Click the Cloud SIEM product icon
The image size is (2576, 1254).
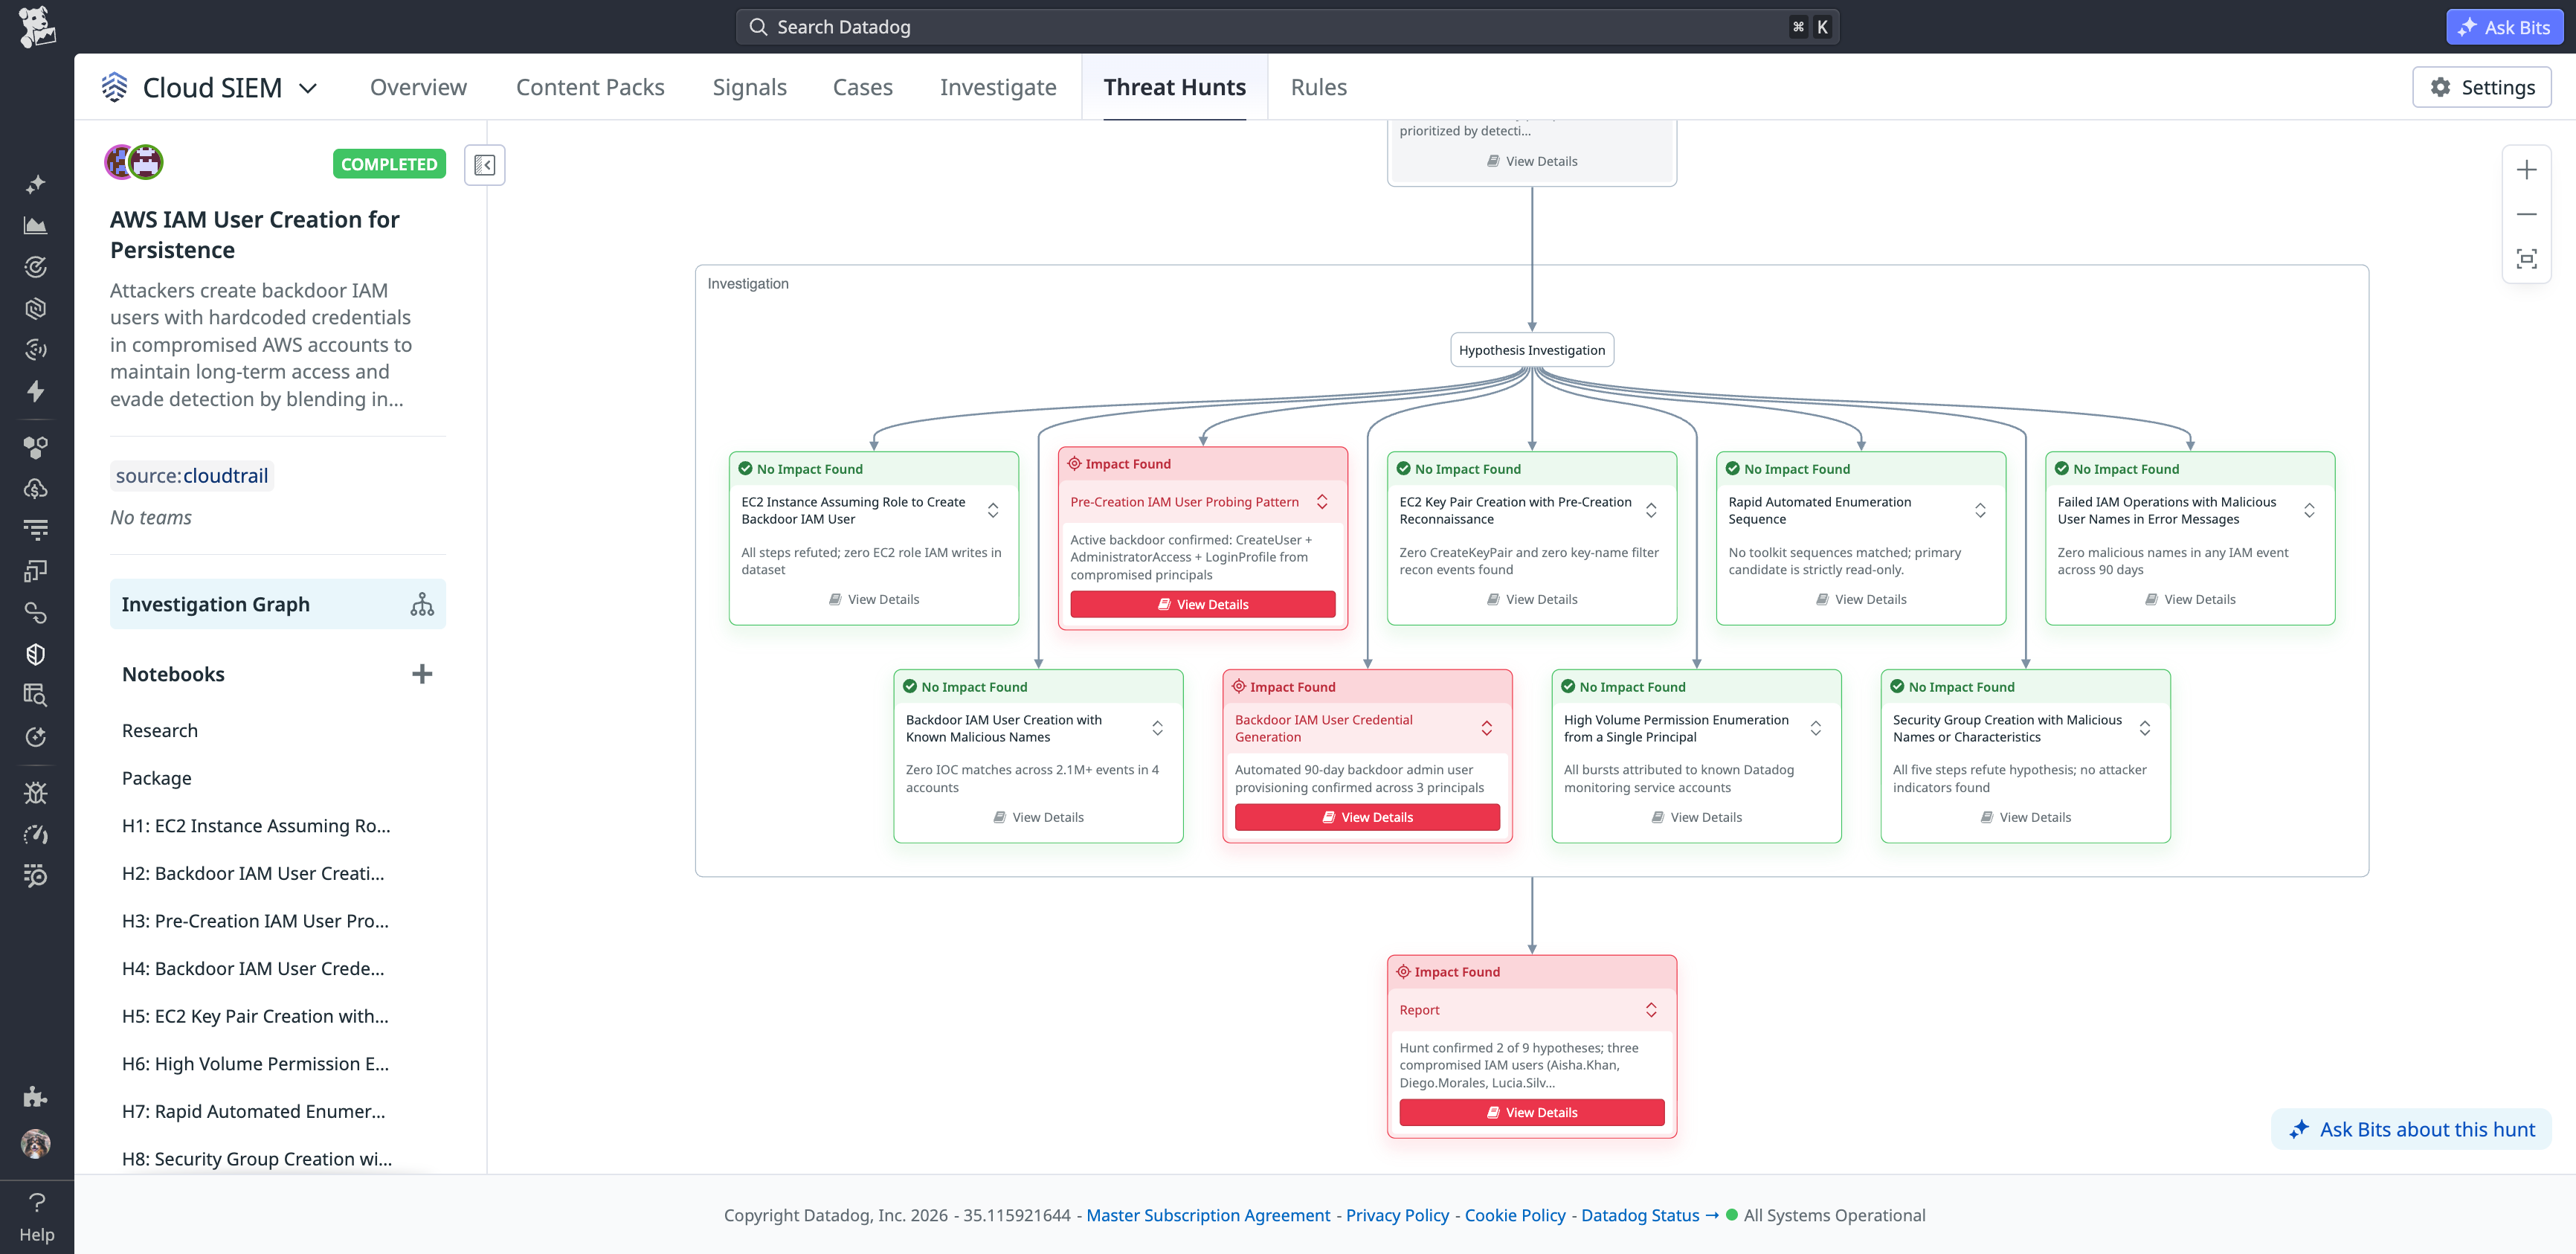tap(115, 87)
